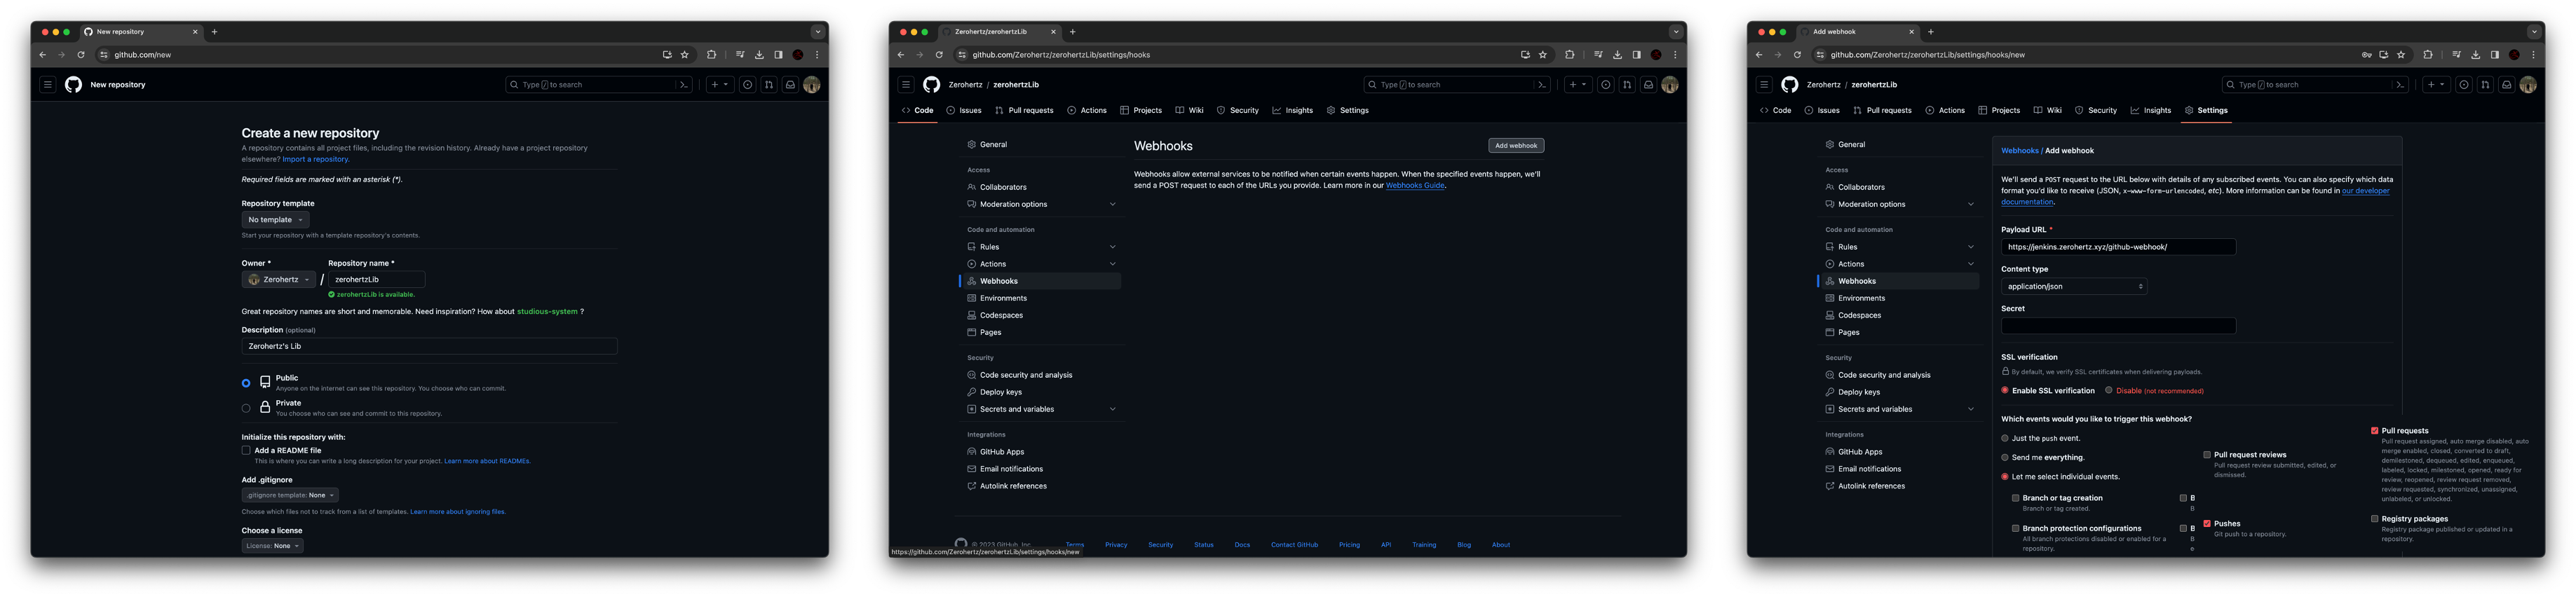Open command palette icon in New repository window
The image size is (2576, 597).
pos(684,85)
